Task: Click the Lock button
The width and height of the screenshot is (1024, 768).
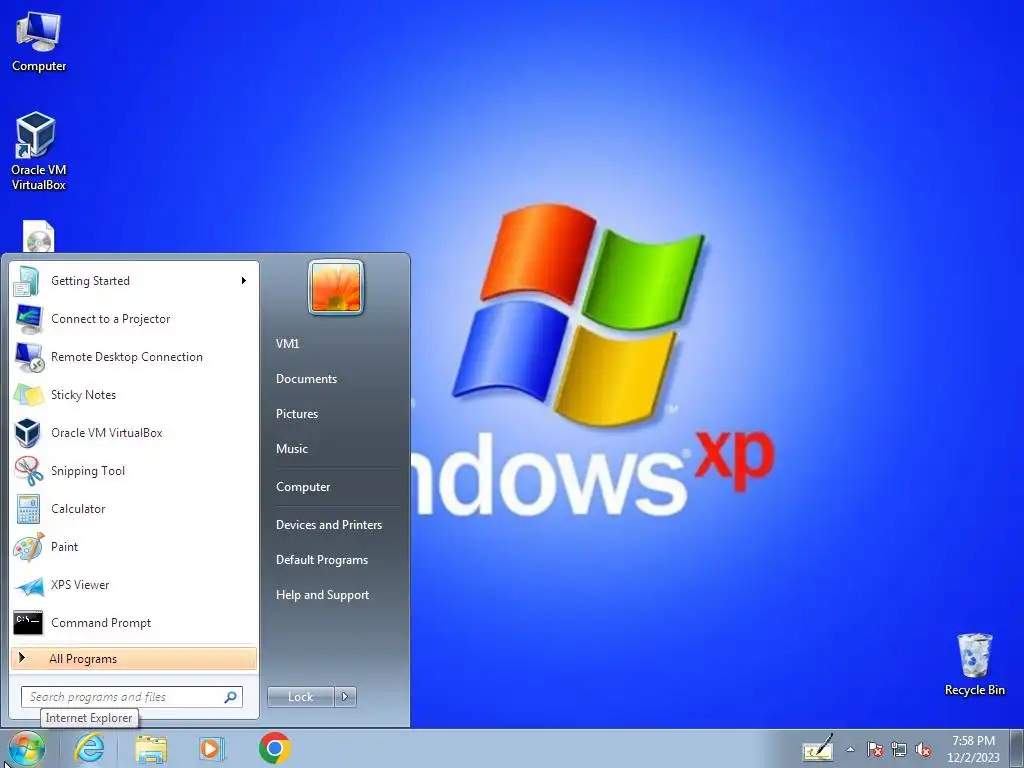Action: 300,697
